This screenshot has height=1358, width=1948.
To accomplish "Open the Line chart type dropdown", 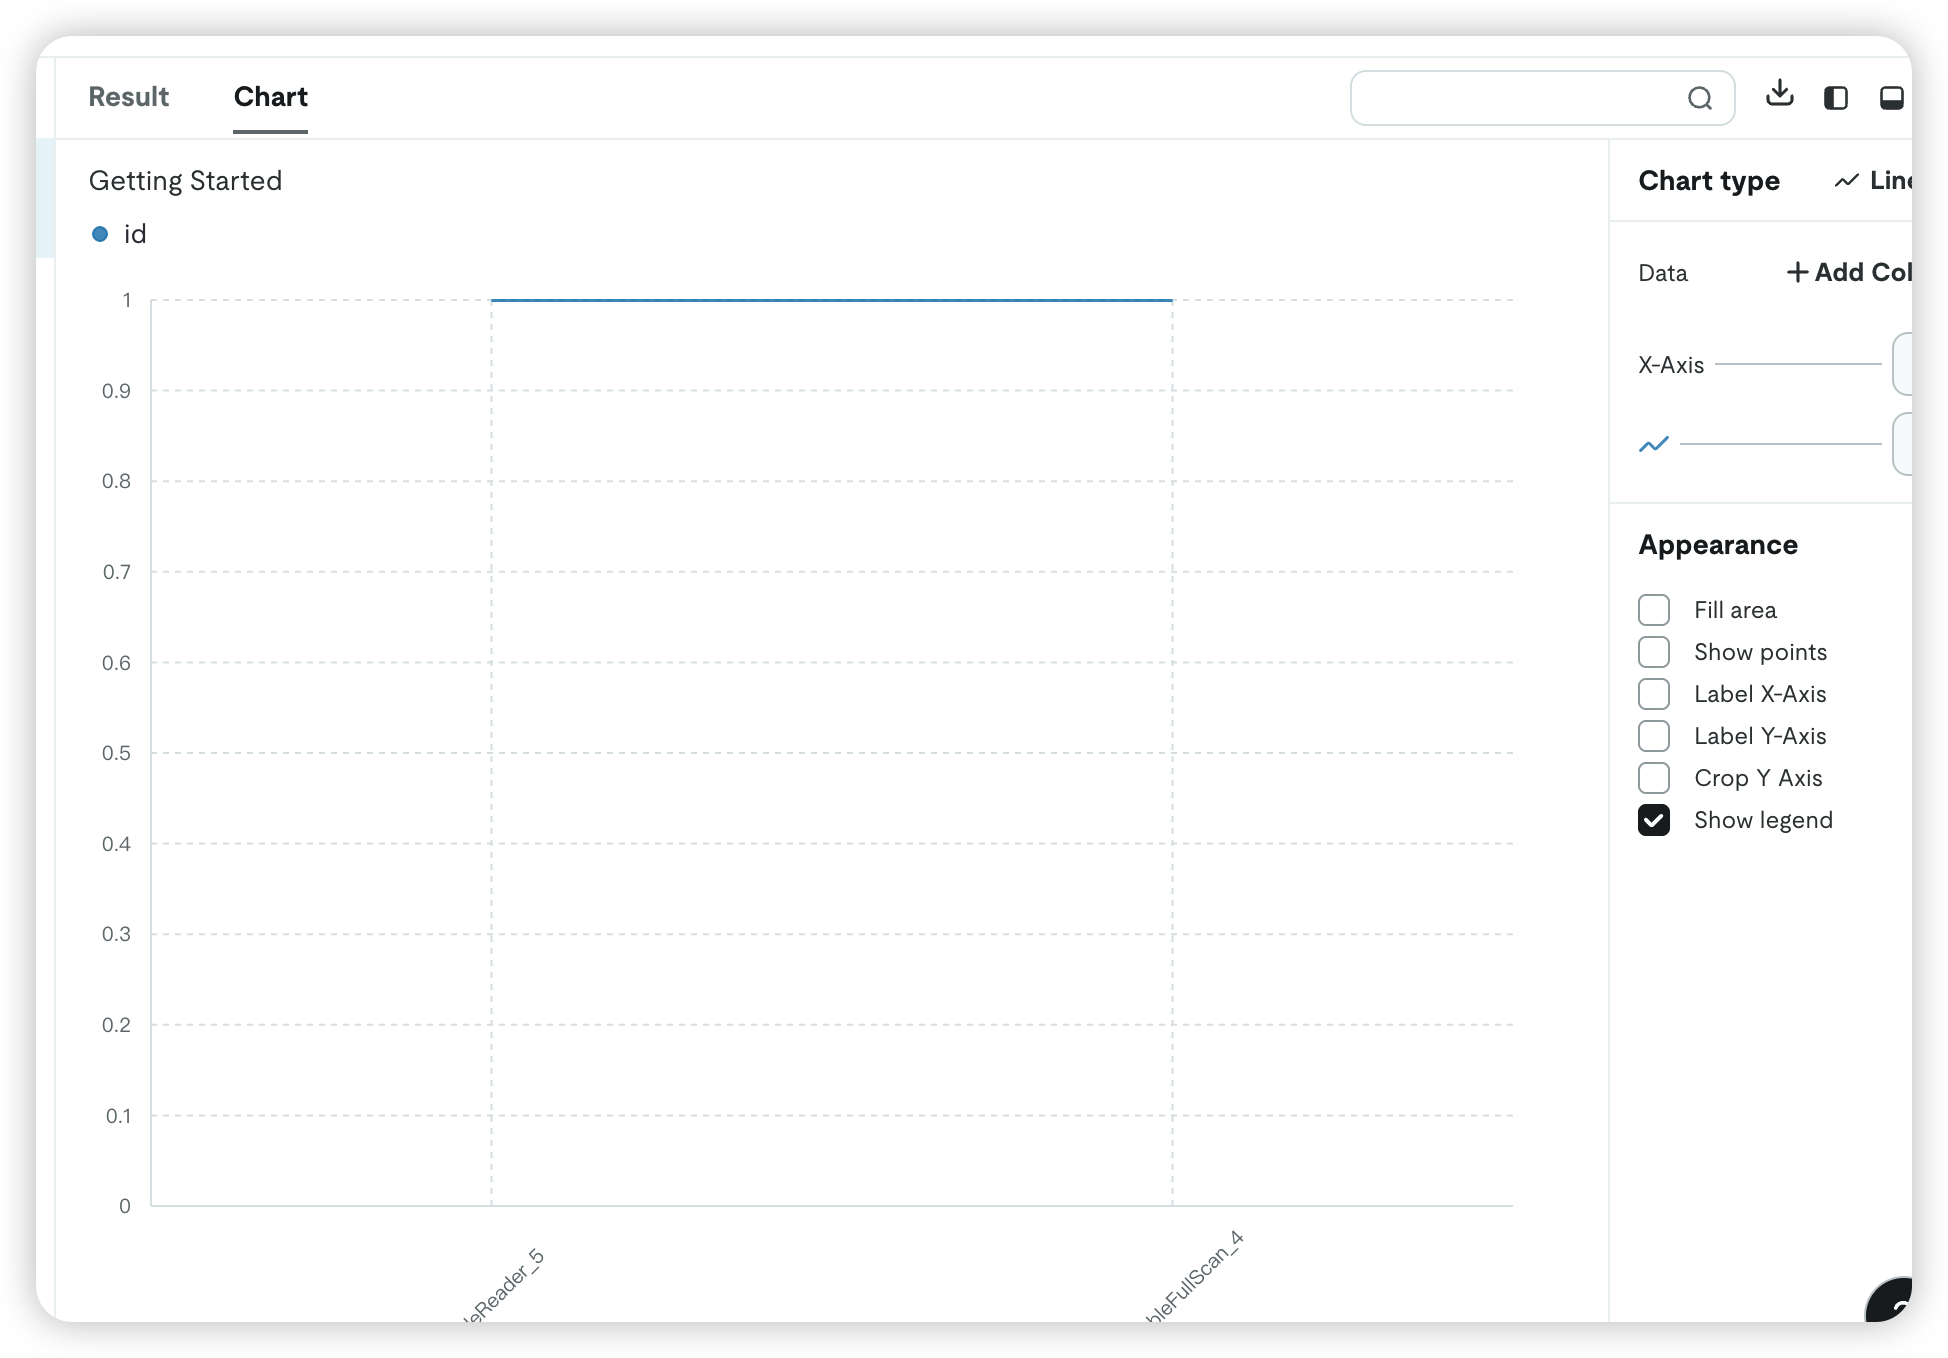I will pyautogui.click(x=1874, y=181).
